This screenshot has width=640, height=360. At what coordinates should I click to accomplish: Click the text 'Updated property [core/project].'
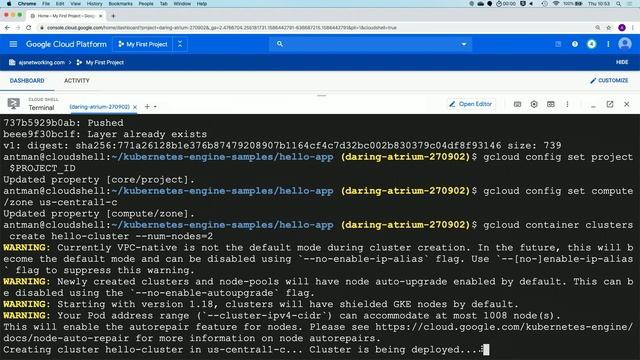(x=99, y=180)
